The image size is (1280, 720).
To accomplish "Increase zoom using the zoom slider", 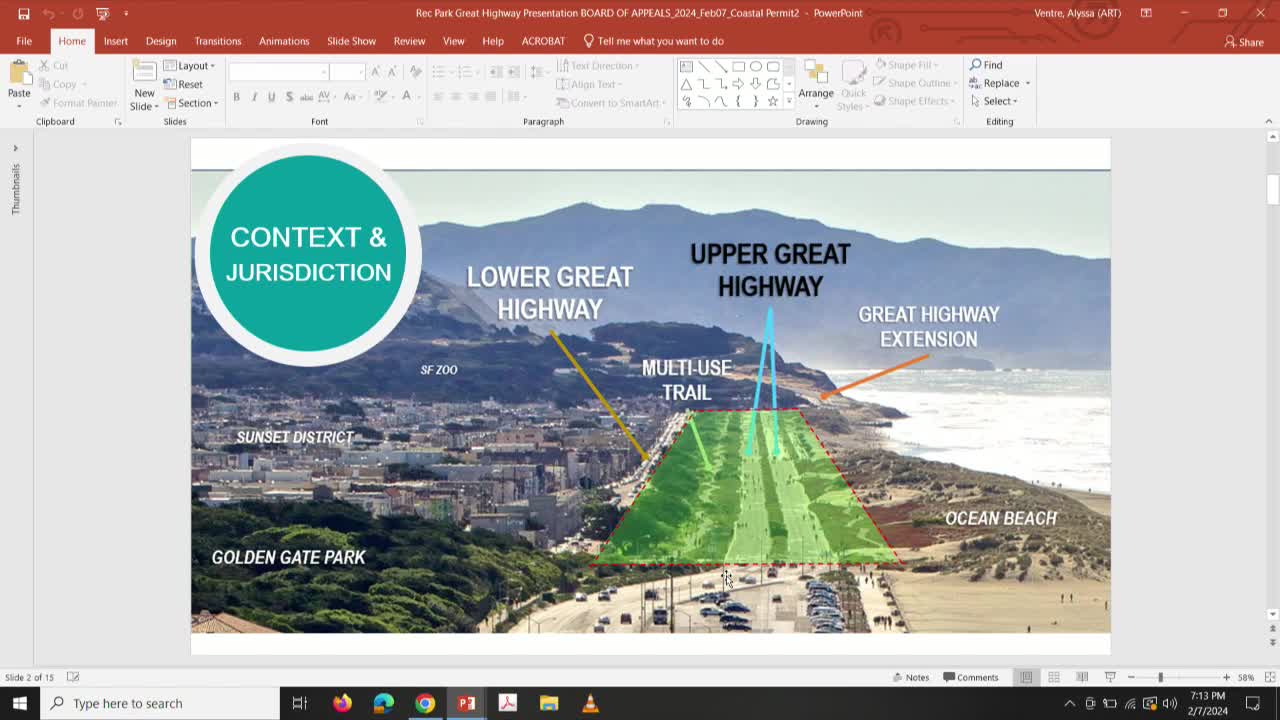I will tap(1224, 677).
